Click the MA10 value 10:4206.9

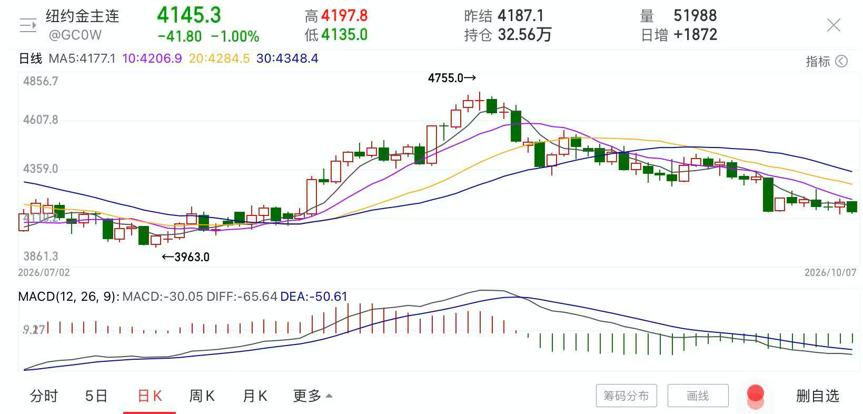point(152,58)
